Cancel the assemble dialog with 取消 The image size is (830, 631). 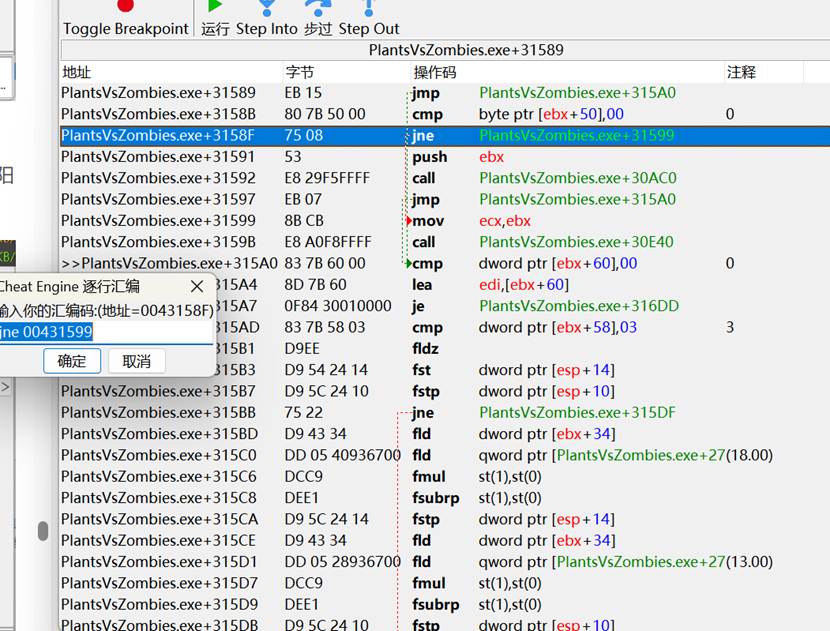[x=137, y=361]
